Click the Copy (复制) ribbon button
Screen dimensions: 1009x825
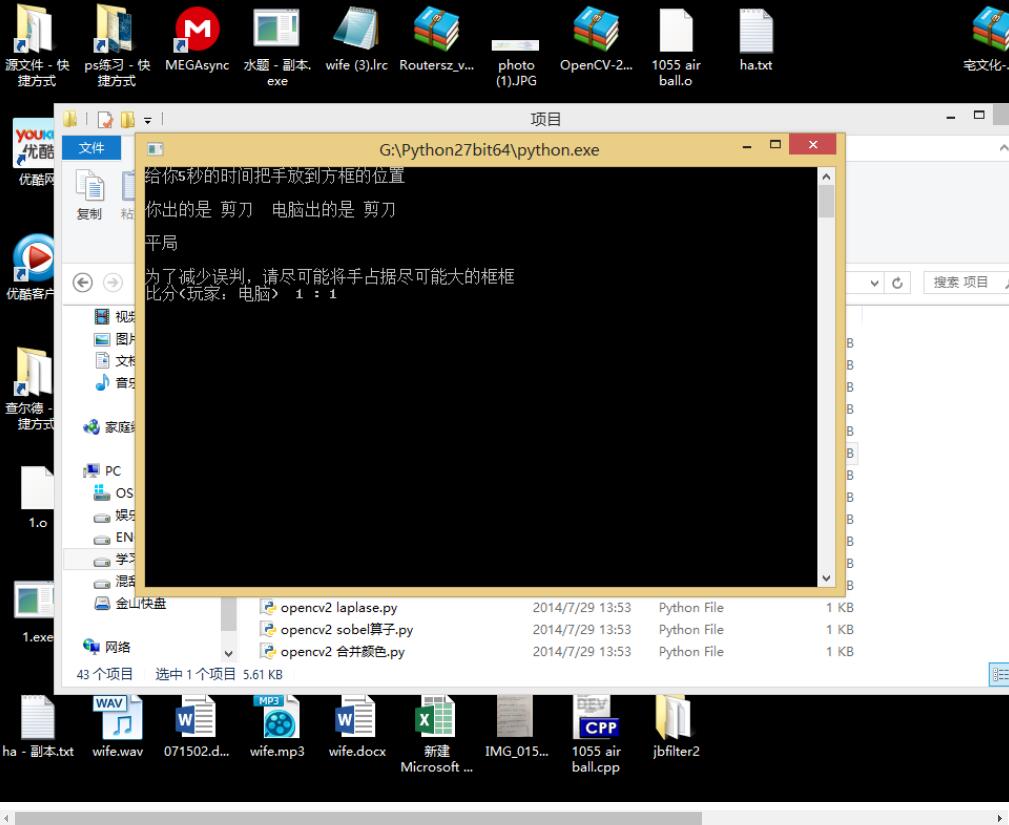89,194
